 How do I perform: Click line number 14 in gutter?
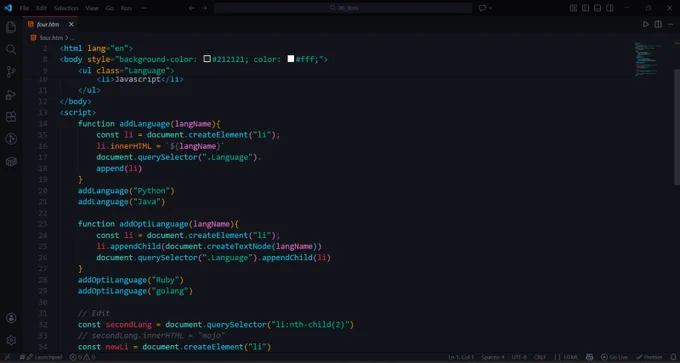(x=43, y=124)
